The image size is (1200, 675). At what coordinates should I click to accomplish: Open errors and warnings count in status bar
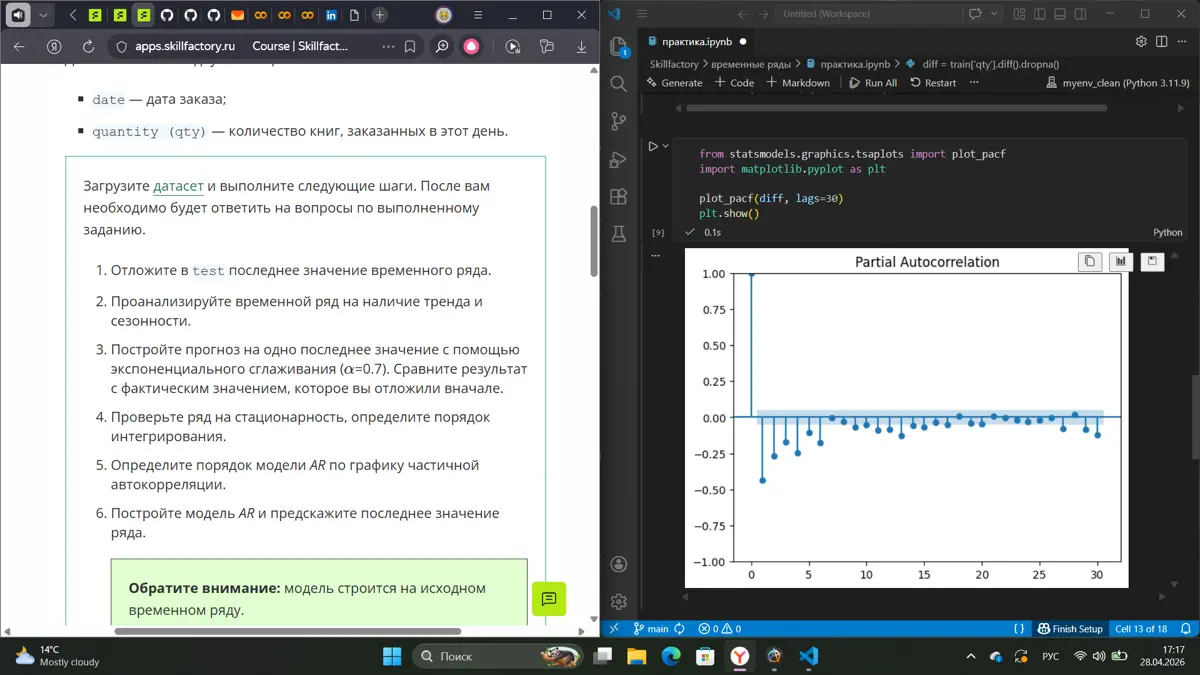tap(720, 629)
